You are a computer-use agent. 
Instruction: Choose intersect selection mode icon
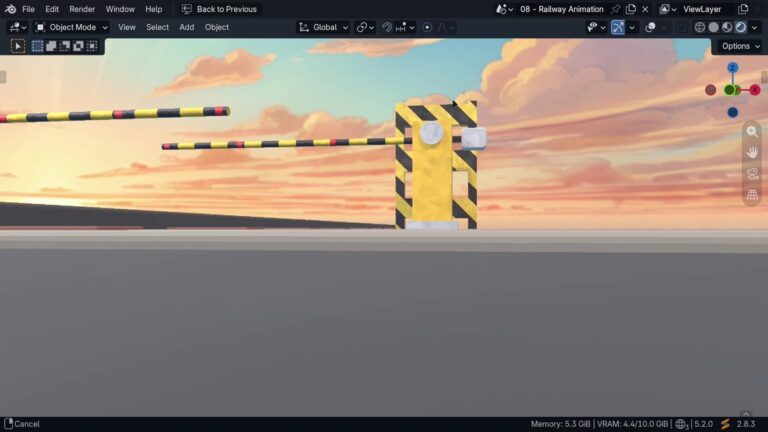point(92,46)
